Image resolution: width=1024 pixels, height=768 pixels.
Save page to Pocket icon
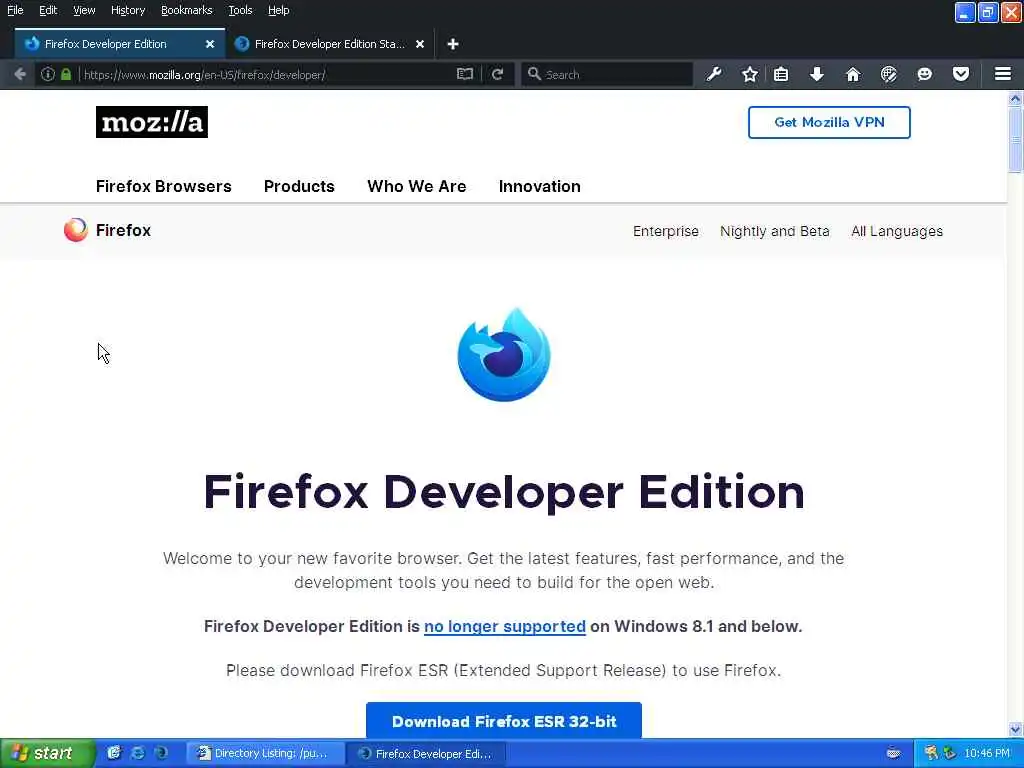961,74
